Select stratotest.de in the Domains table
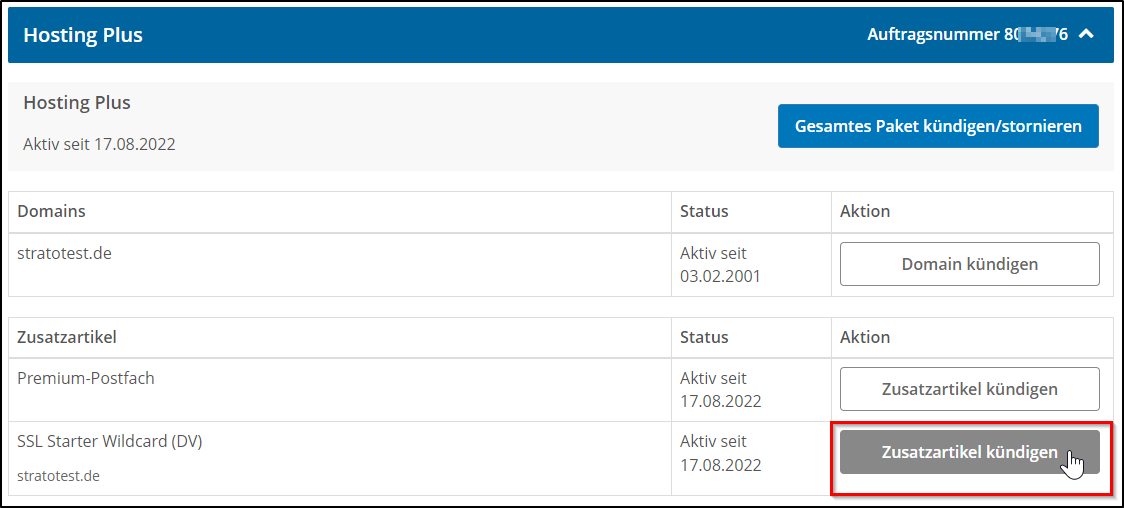The height and width of the screenshot is (508, 1124). 64,253
